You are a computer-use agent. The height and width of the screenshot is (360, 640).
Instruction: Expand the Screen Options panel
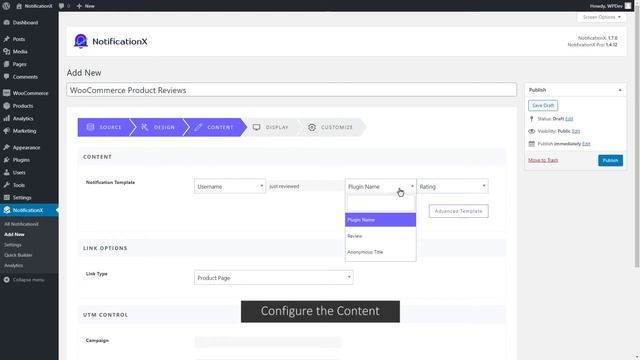coord(601,17)
